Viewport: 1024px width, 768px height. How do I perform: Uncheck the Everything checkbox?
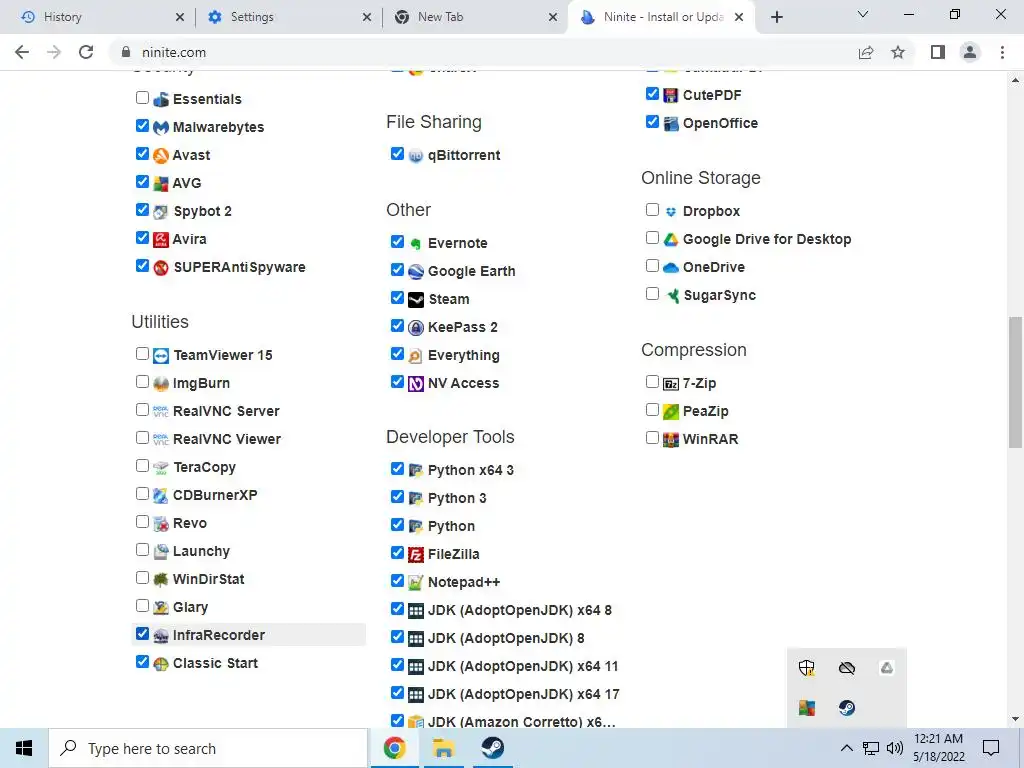pos(397,353)
